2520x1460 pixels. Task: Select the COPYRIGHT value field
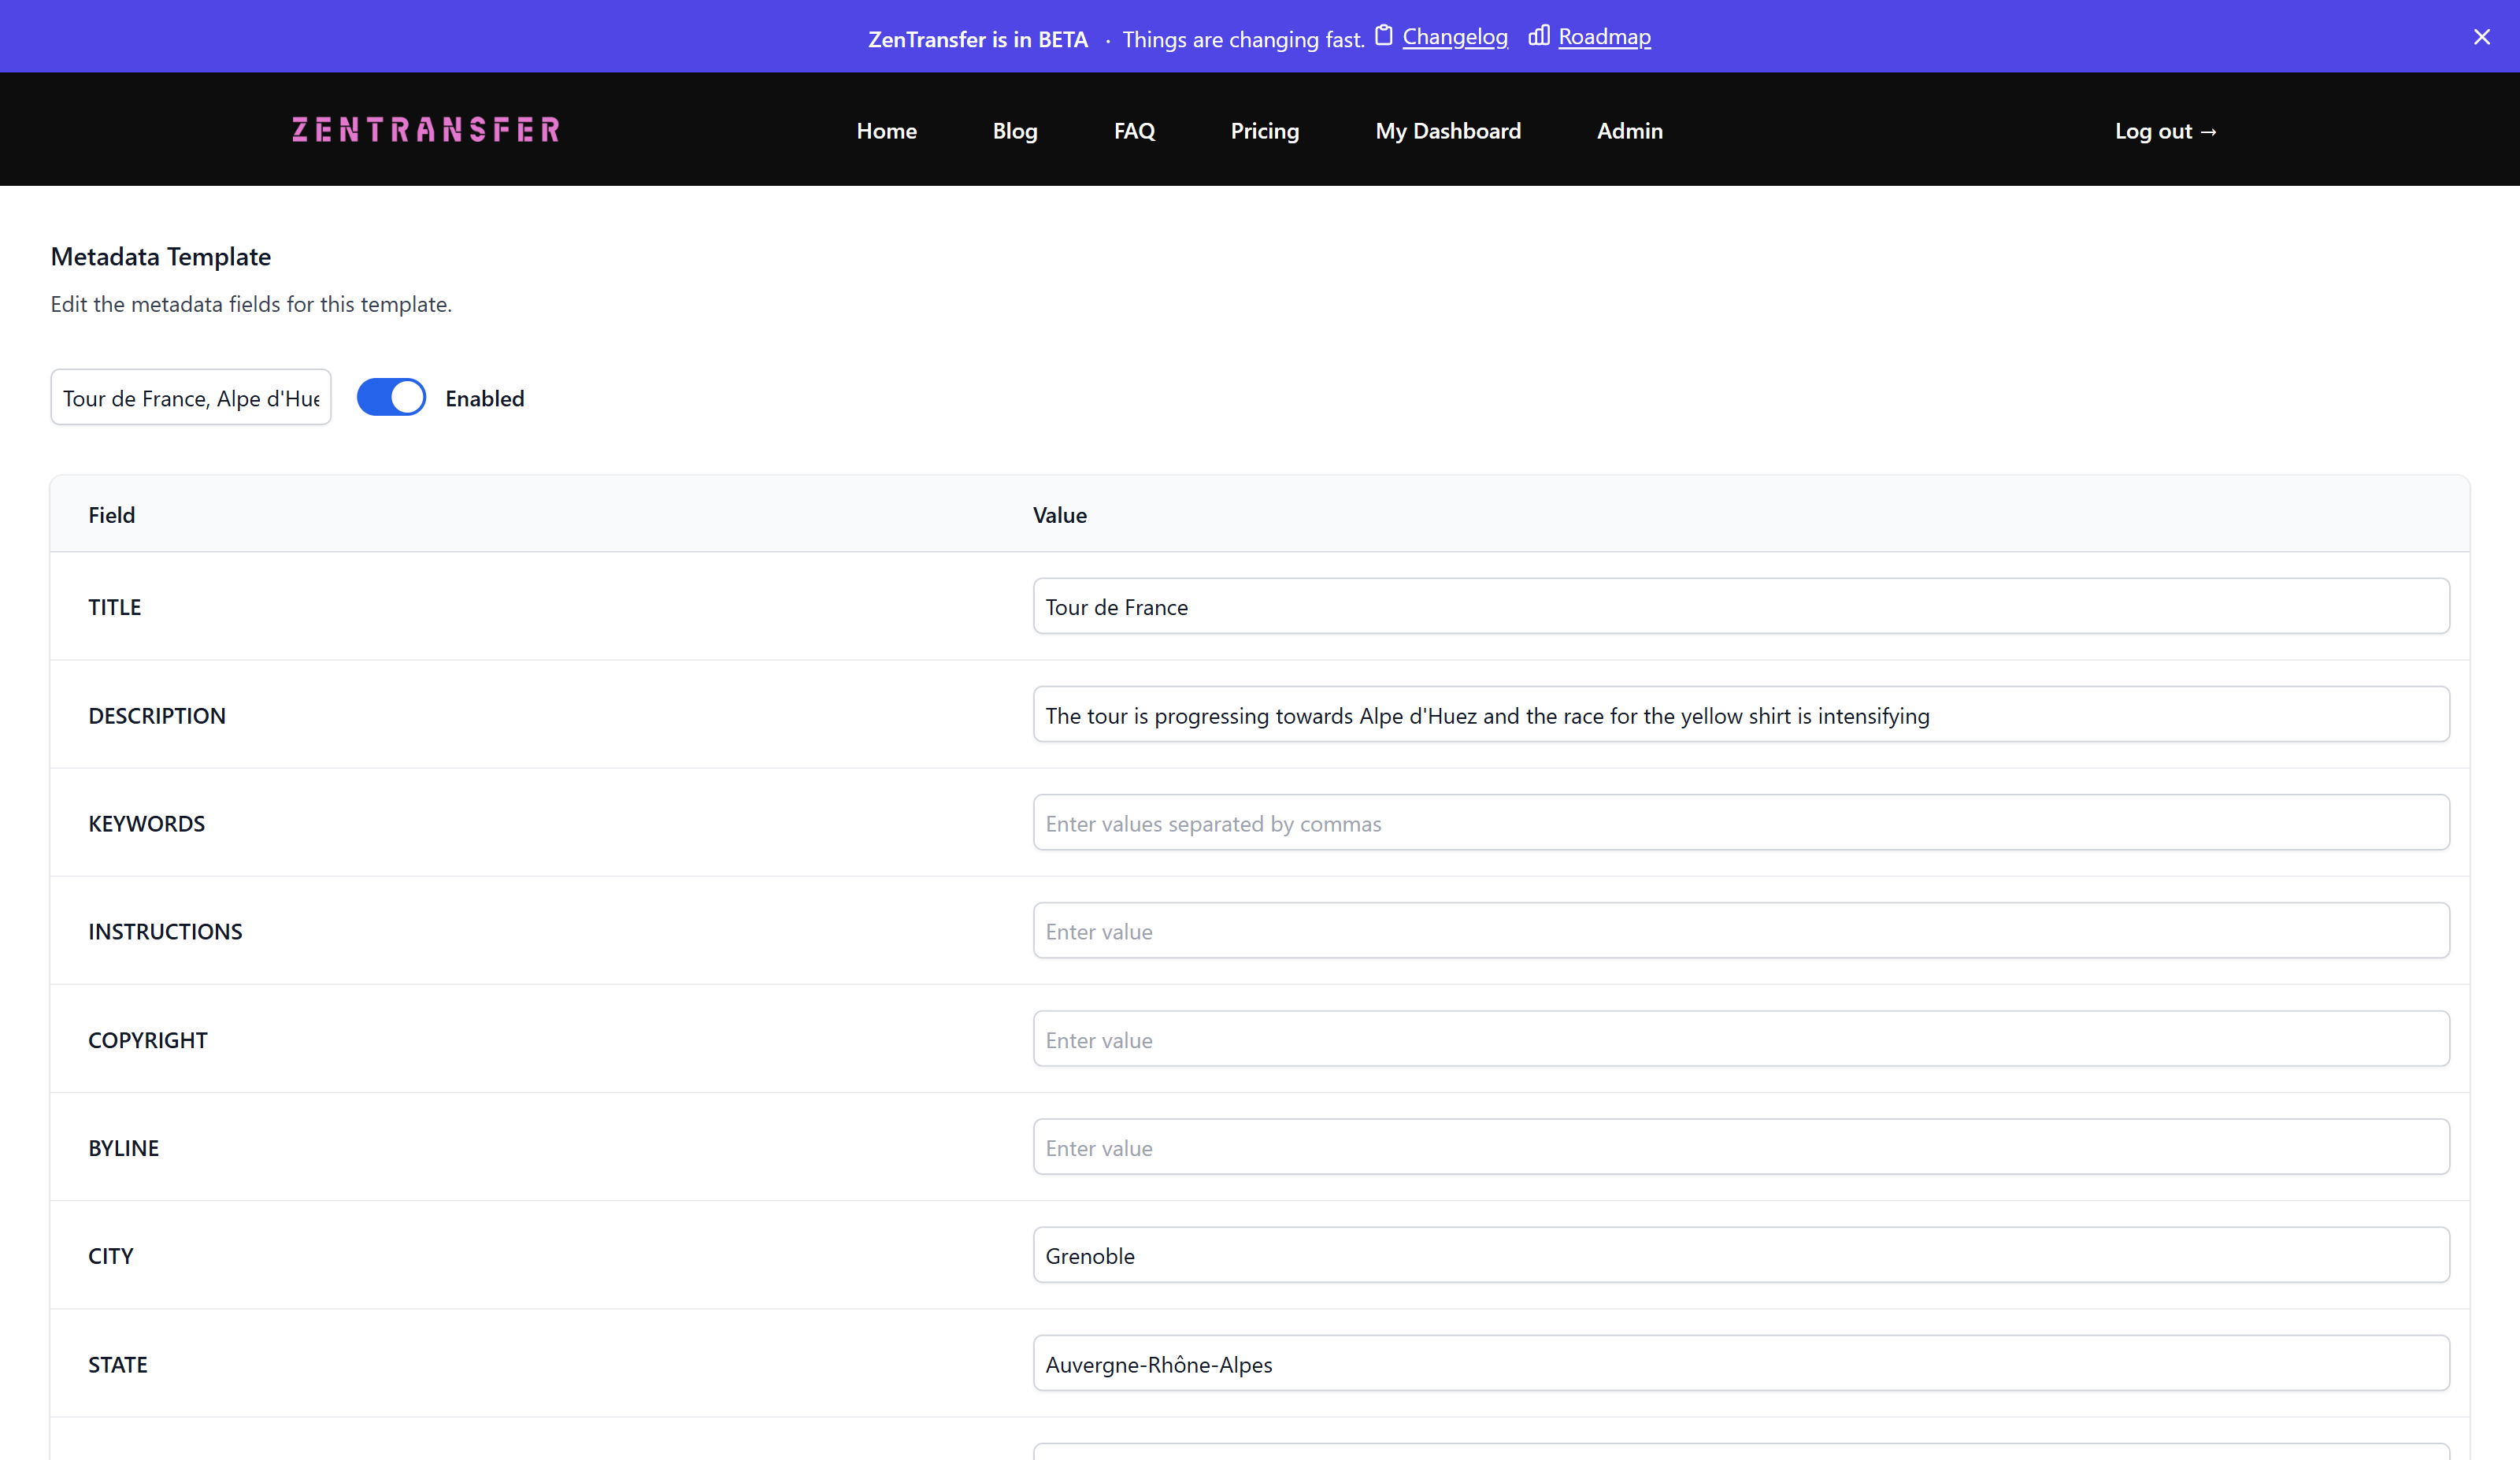1740,1039
